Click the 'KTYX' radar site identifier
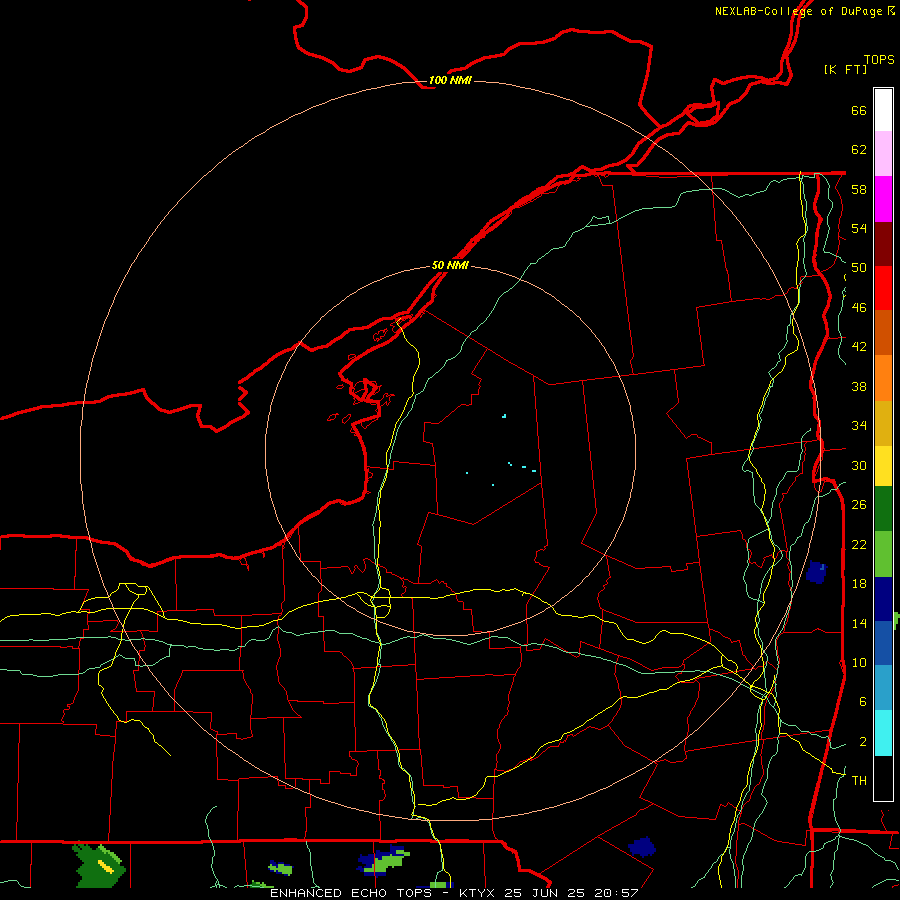 click(x=476, y=893)
